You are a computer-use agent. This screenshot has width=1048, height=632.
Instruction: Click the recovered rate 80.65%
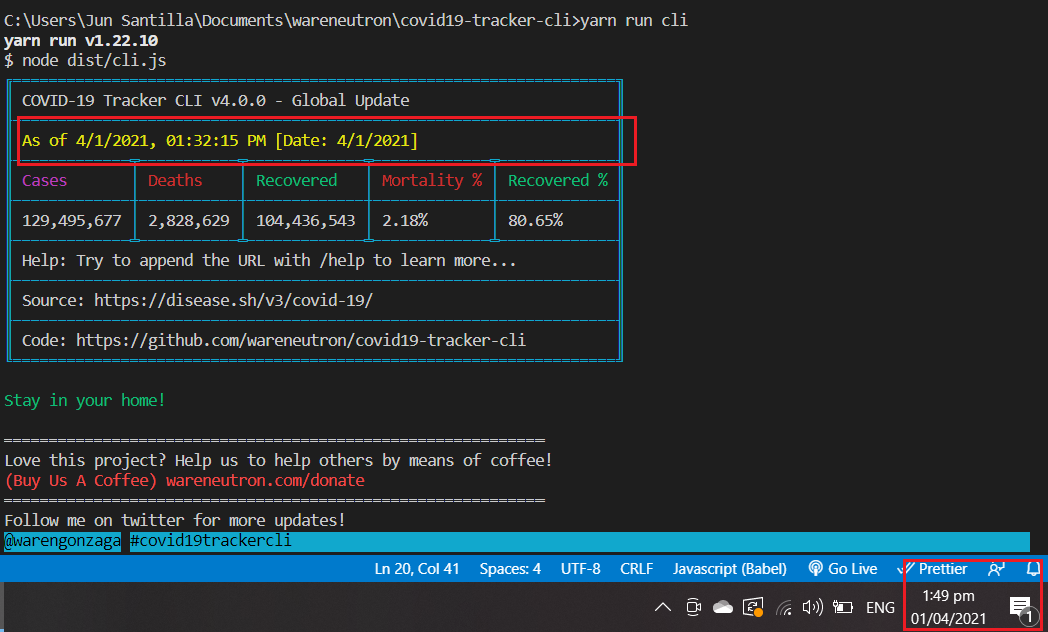click(535, 220)
